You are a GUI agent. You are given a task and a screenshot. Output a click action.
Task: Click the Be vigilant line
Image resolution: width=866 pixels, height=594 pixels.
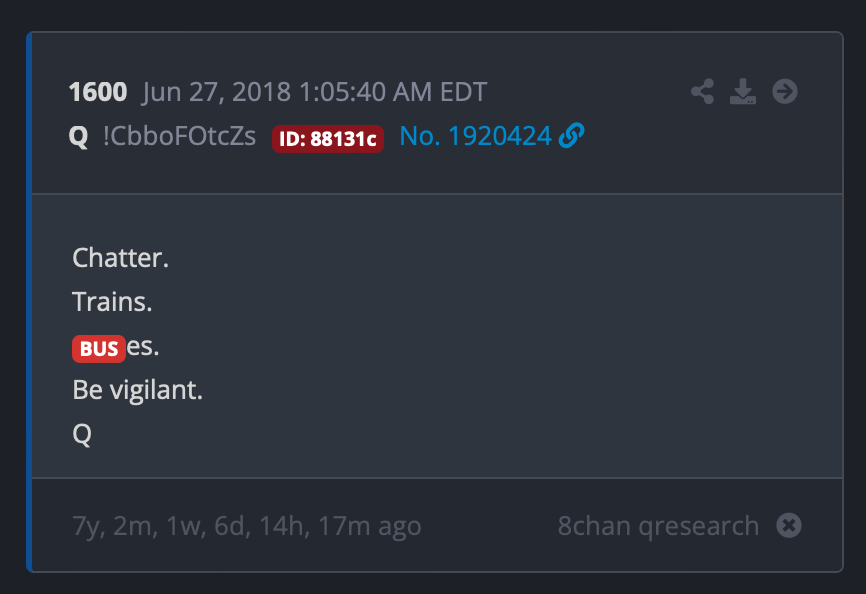pyautogui.click(x=137, y=389)
